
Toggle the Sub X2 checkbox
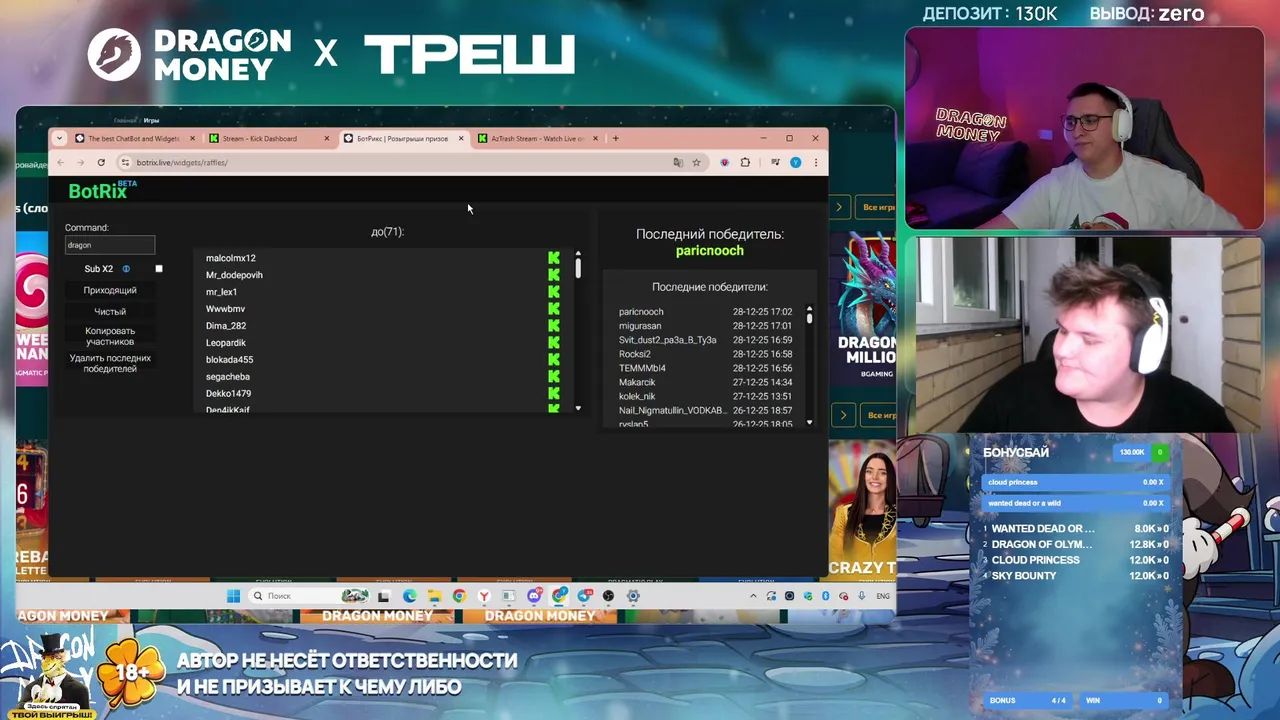coord(158,269)
